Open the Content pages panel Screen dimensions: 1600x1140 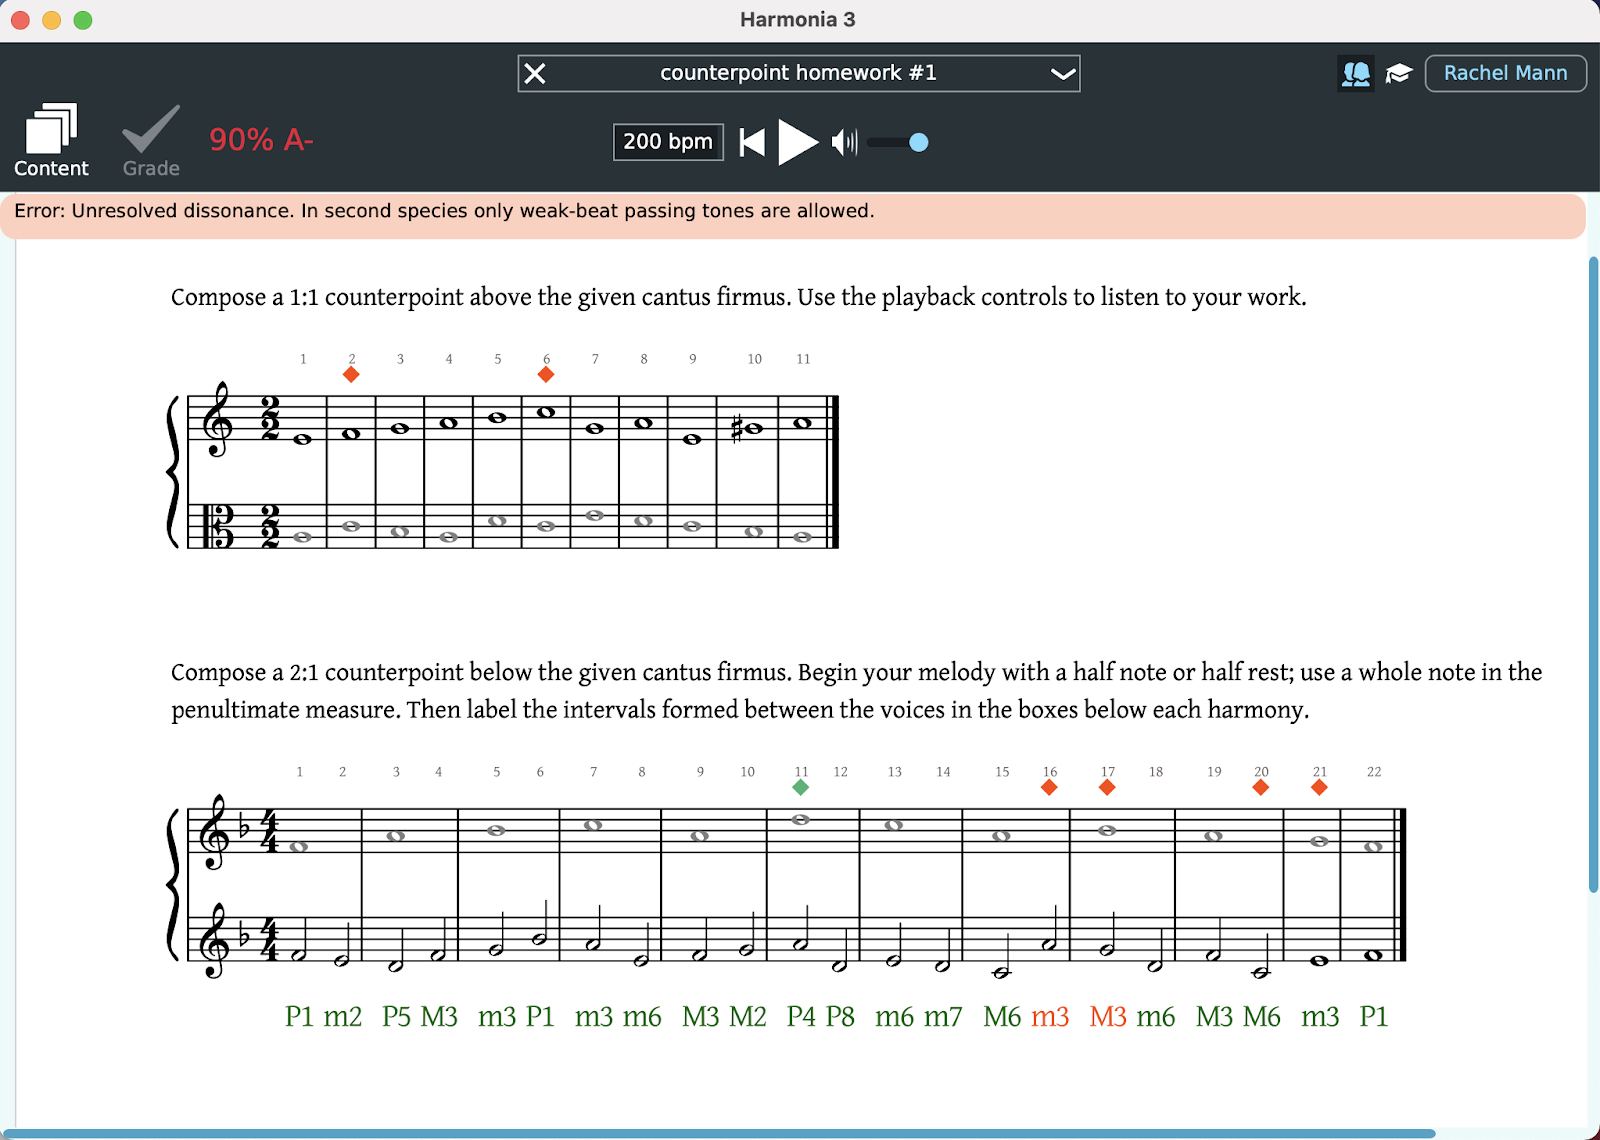click(x=51, y=141)
